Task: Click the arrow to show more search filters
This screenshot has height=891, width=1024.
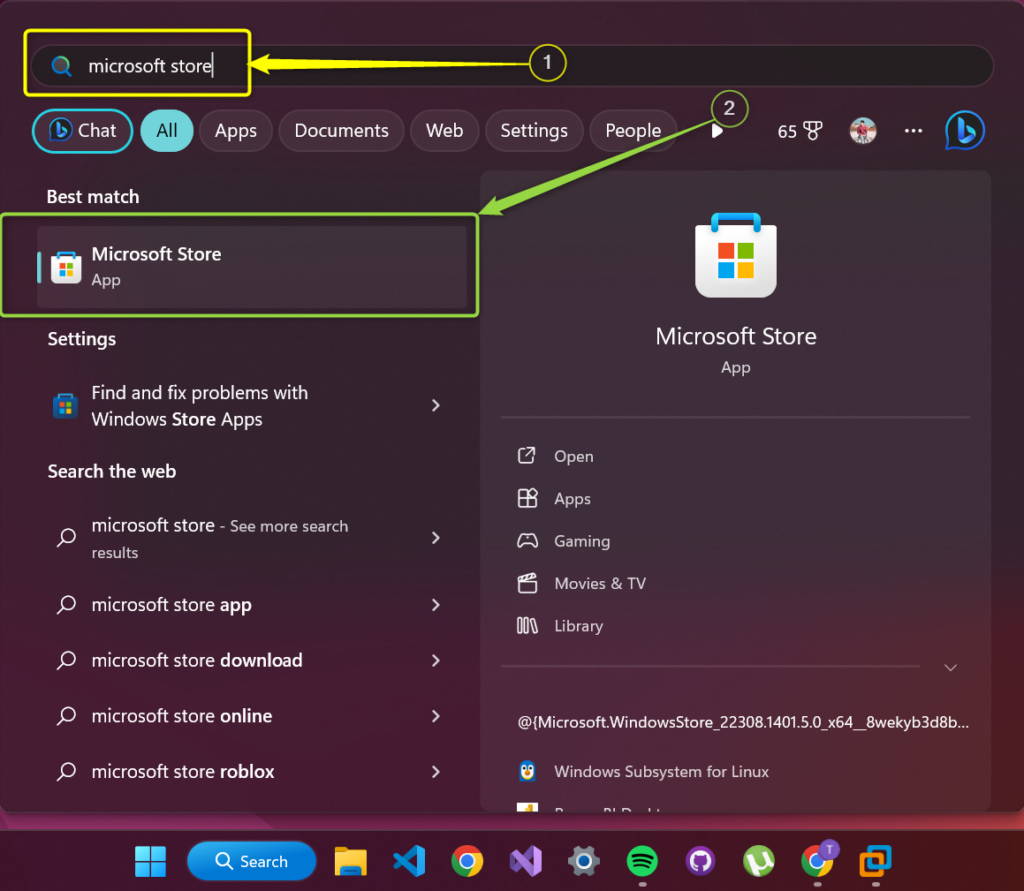Action: [718, 130]
